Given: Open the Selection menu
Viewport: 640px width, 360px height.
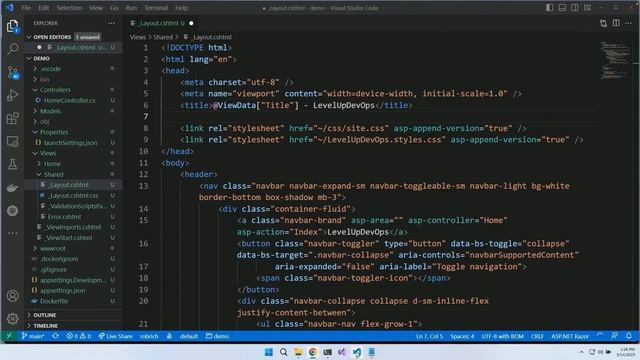Looking at the screenshot, I should (x=69, y=8).
